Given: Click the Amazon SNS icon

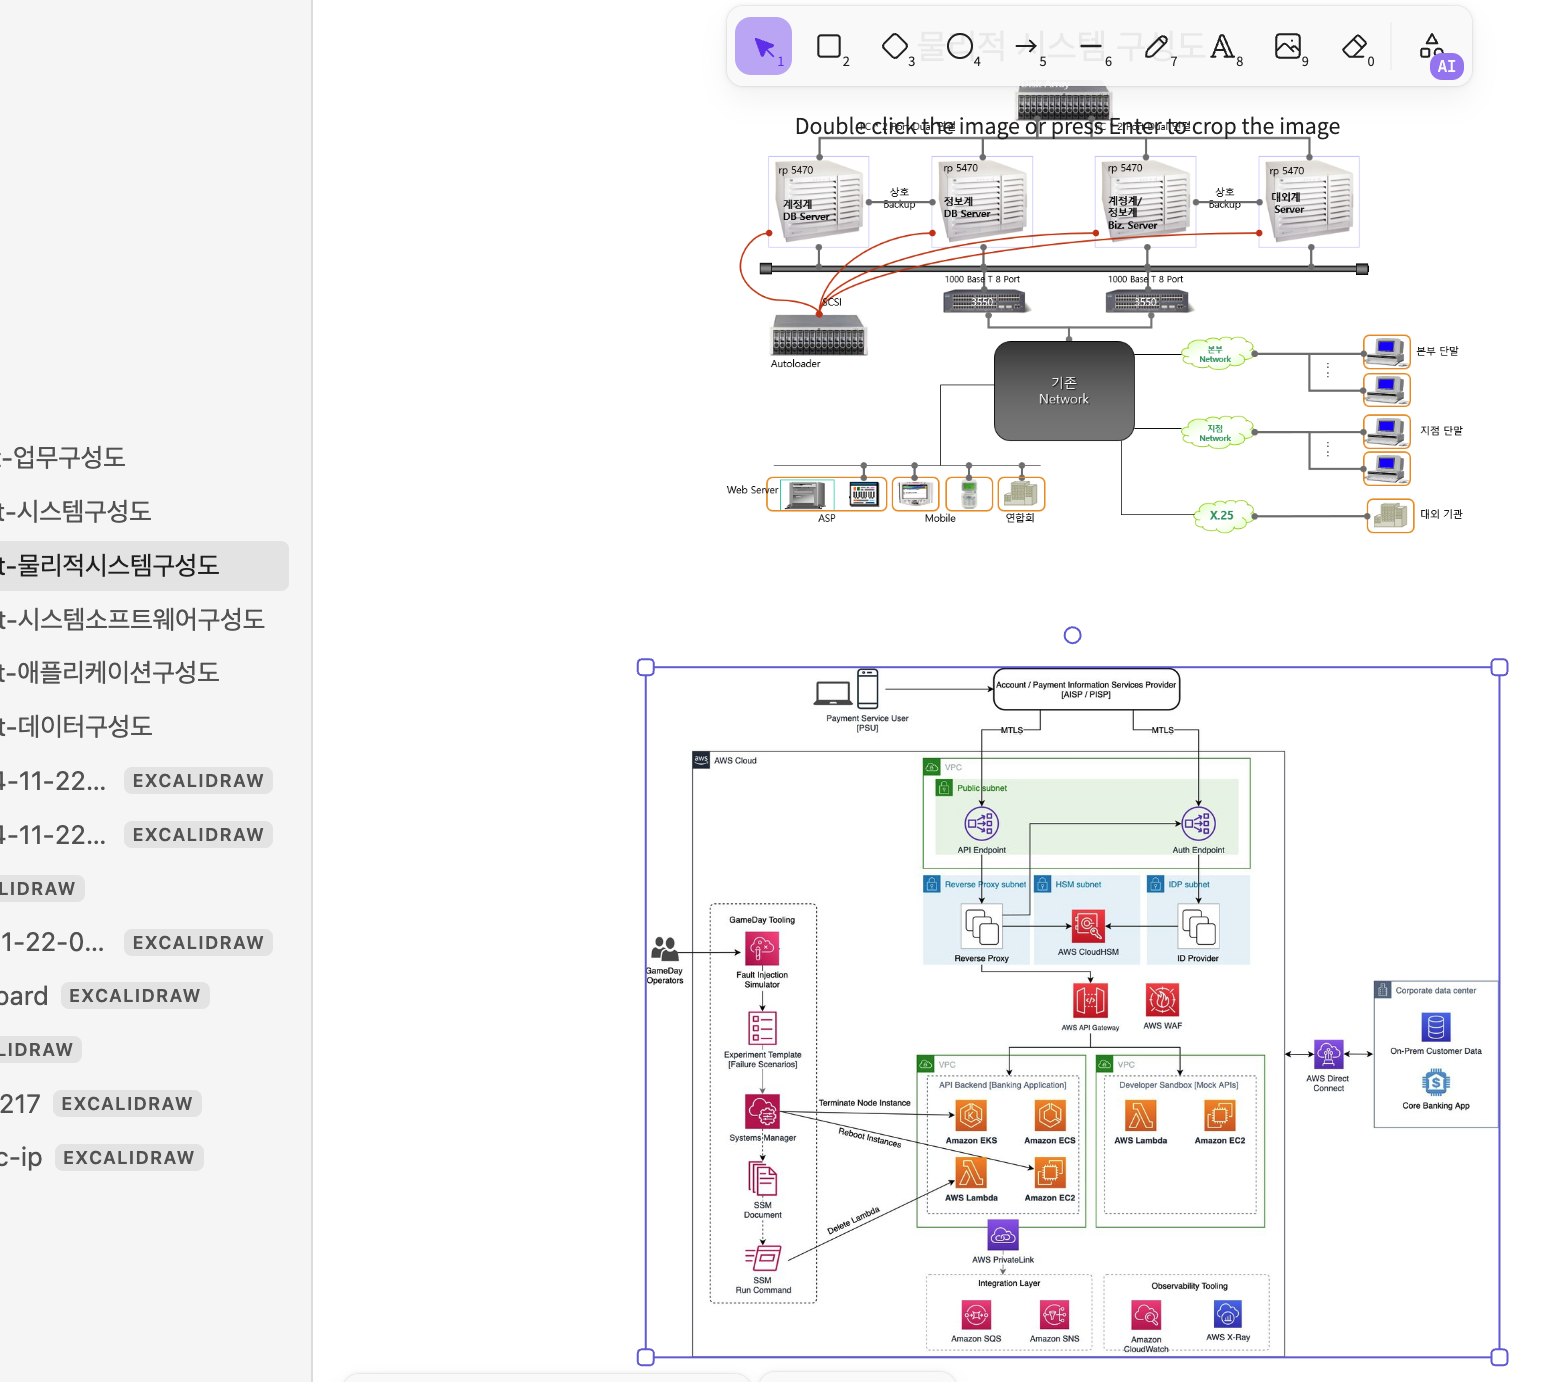Looking at the screenshot, I should tap(1055, 1315).
